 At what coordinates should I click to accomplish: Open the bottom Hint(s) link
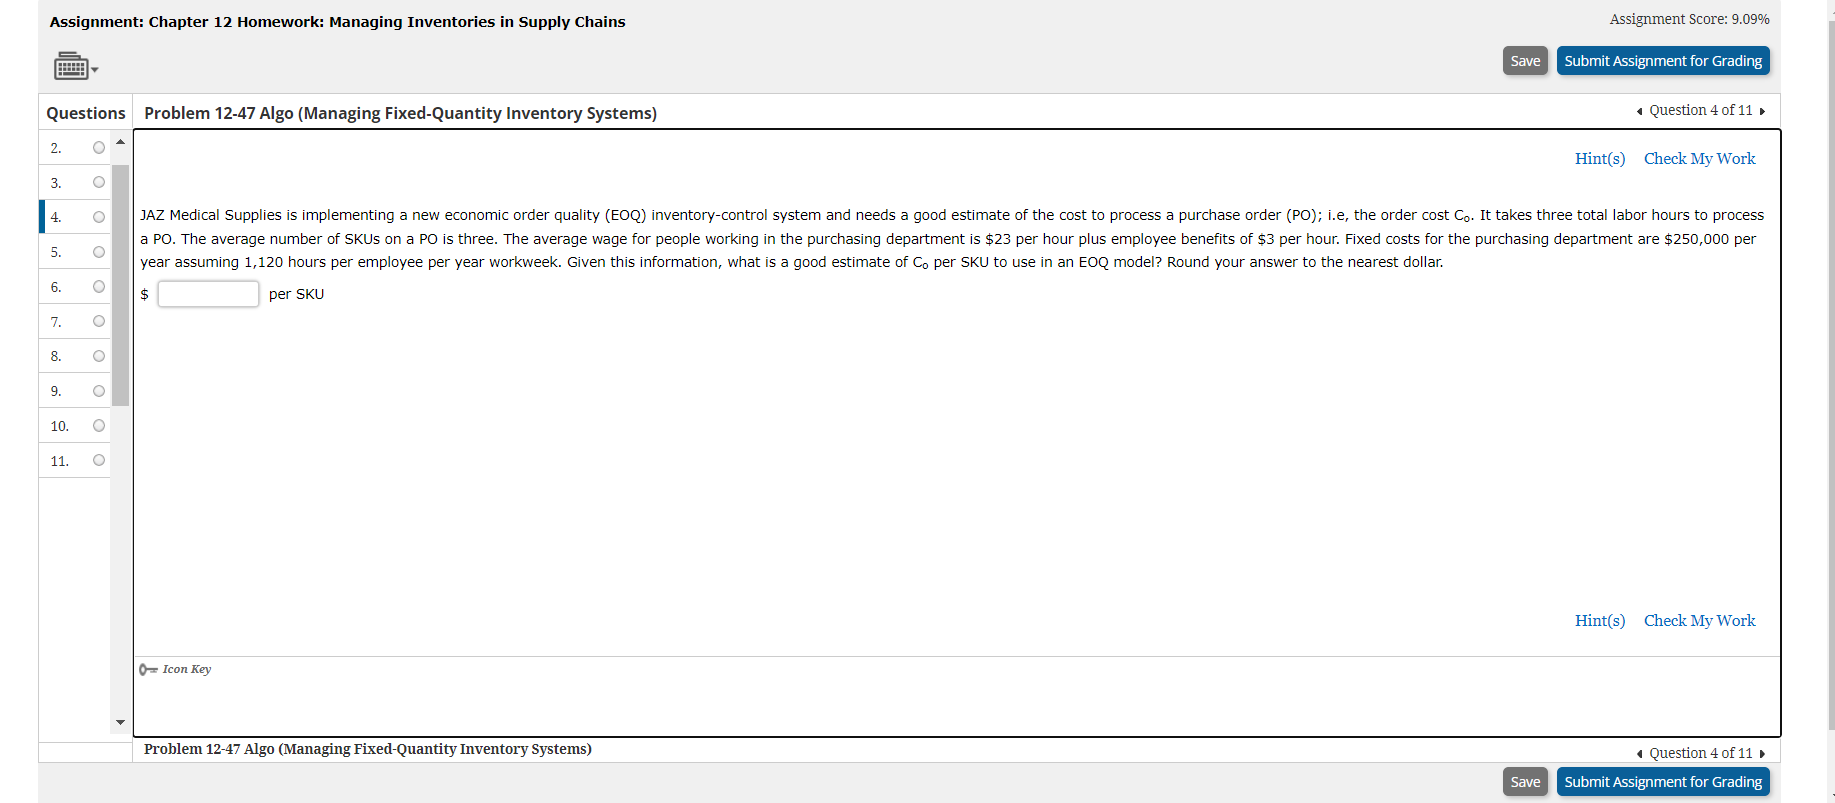1600,620
